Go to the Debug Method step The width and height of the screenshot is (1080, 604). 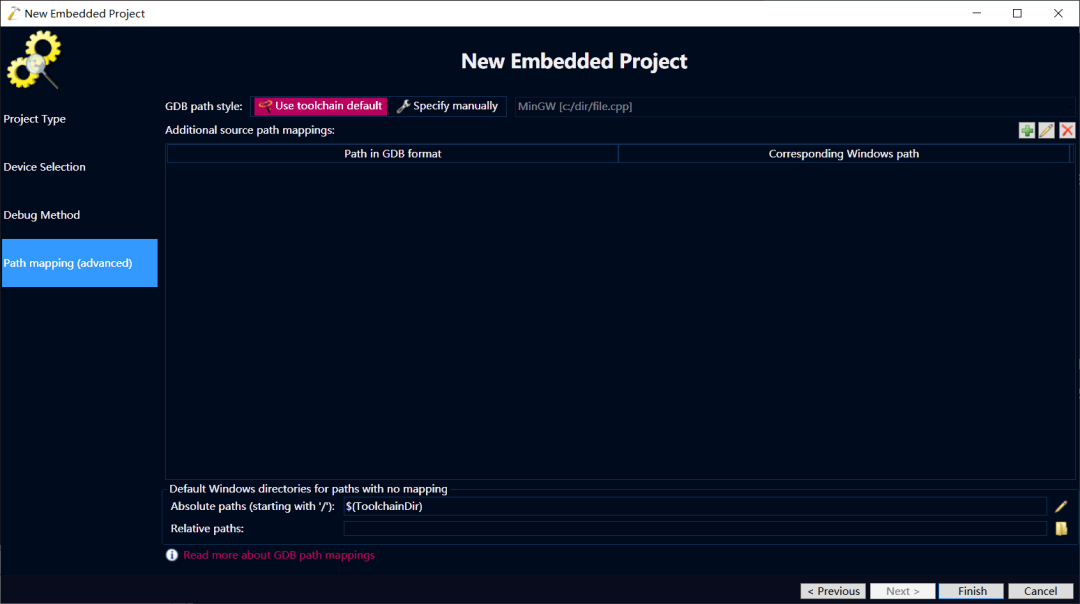pos(79,215)
